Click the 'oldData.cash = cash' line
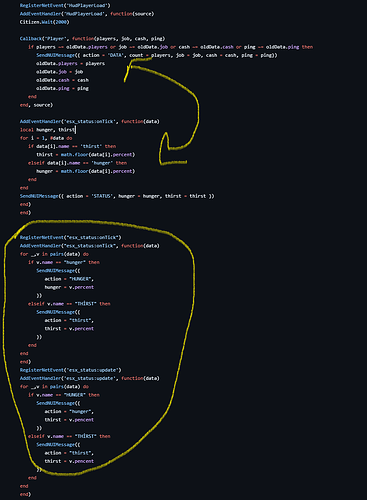 62,80
